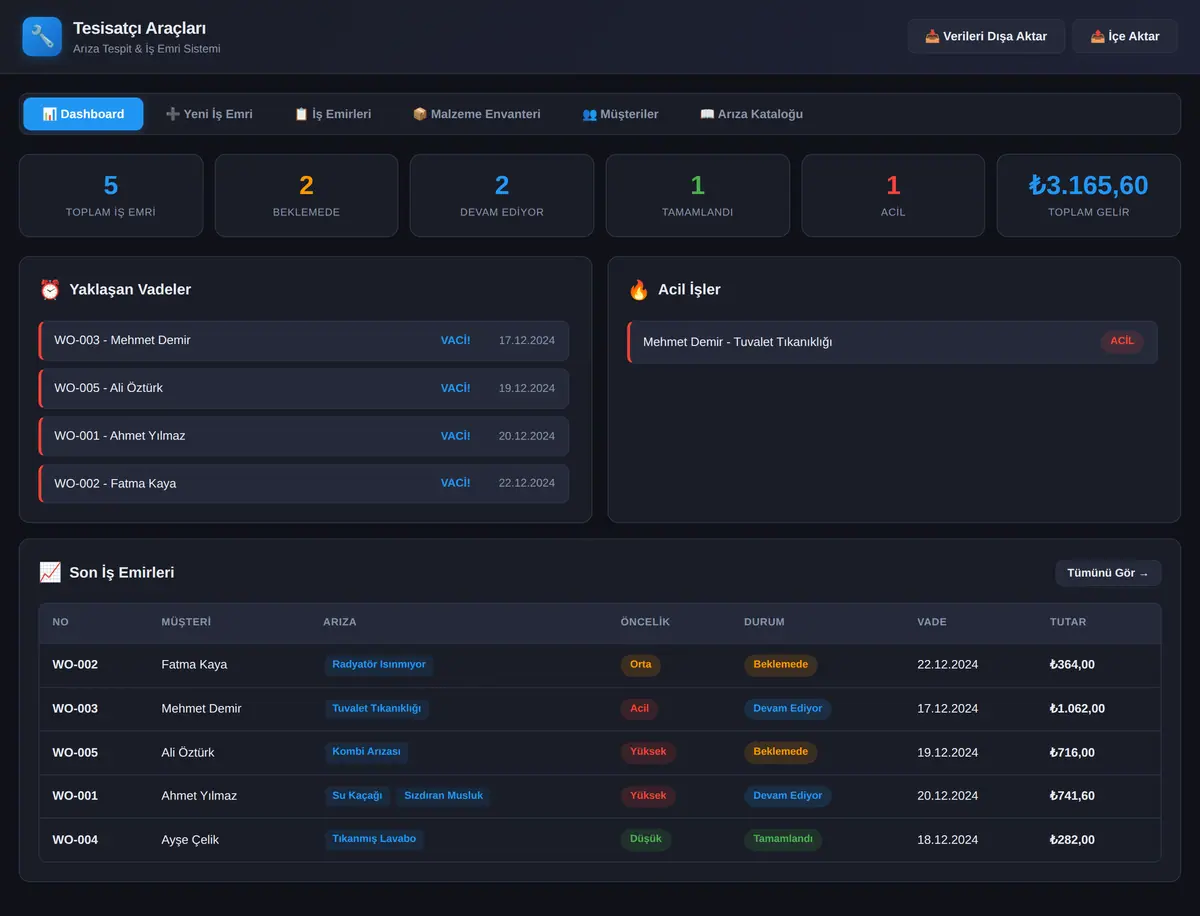
Task: Click the chart icon beside Son İş Emirleri
Action: click(x=50, y=573)
